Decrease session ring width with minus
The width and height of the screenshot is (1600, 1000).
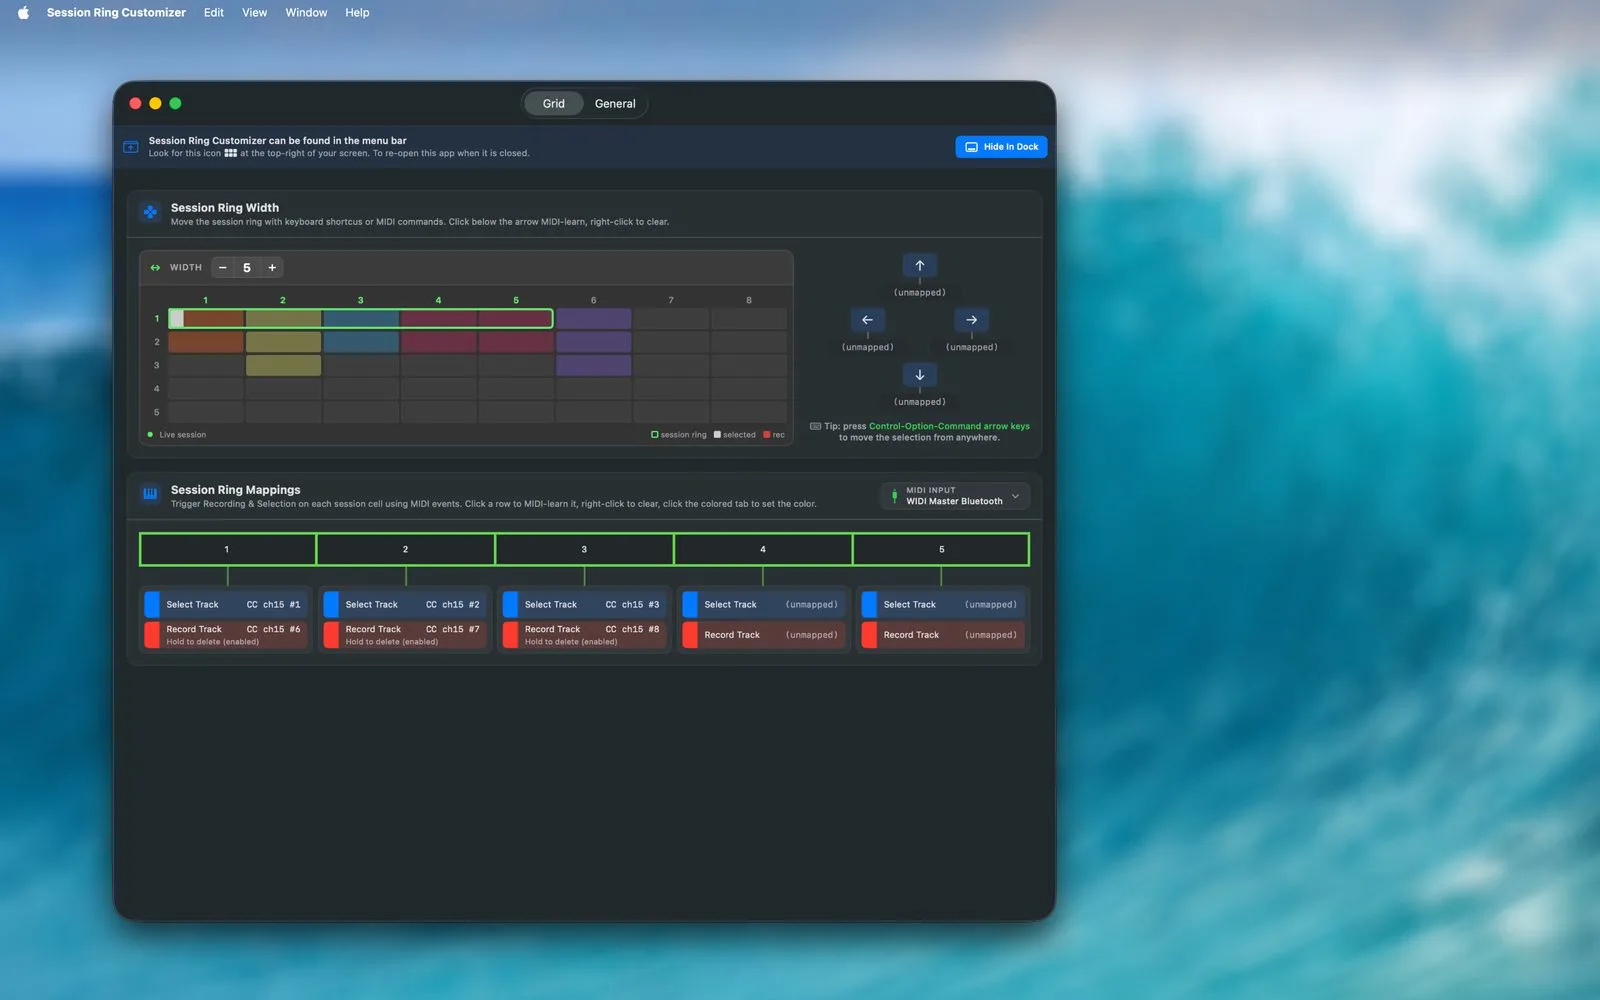[x=222, y=267]
